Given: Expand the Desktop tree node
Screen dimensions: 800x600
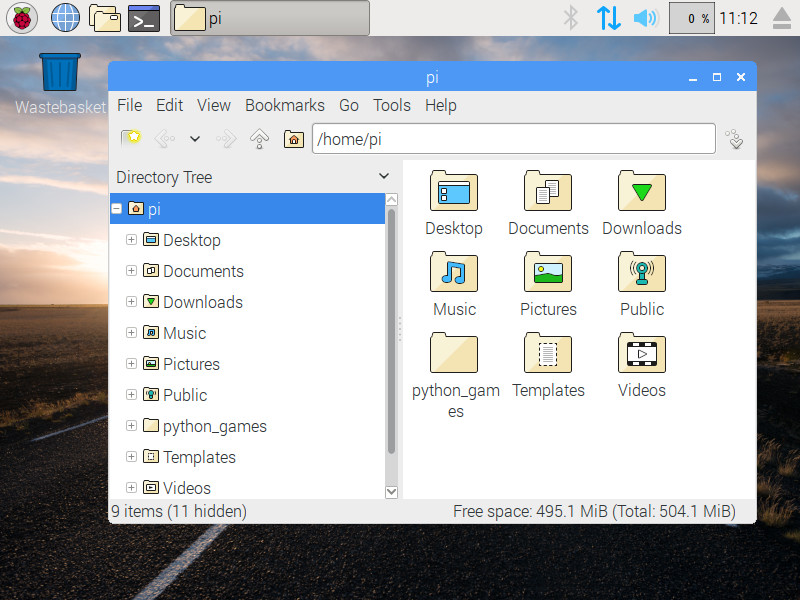Looking at the screenshot, I should pos(131,239).
